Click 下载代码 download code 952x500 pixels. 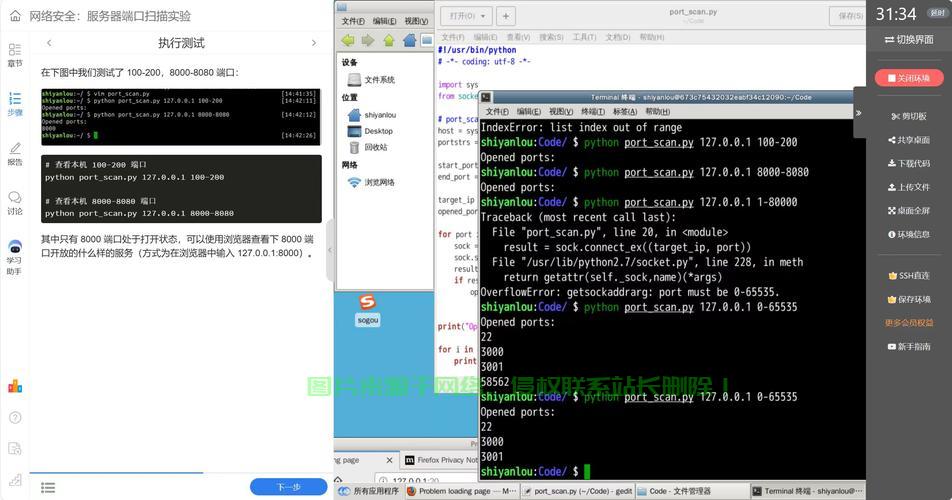909,163
